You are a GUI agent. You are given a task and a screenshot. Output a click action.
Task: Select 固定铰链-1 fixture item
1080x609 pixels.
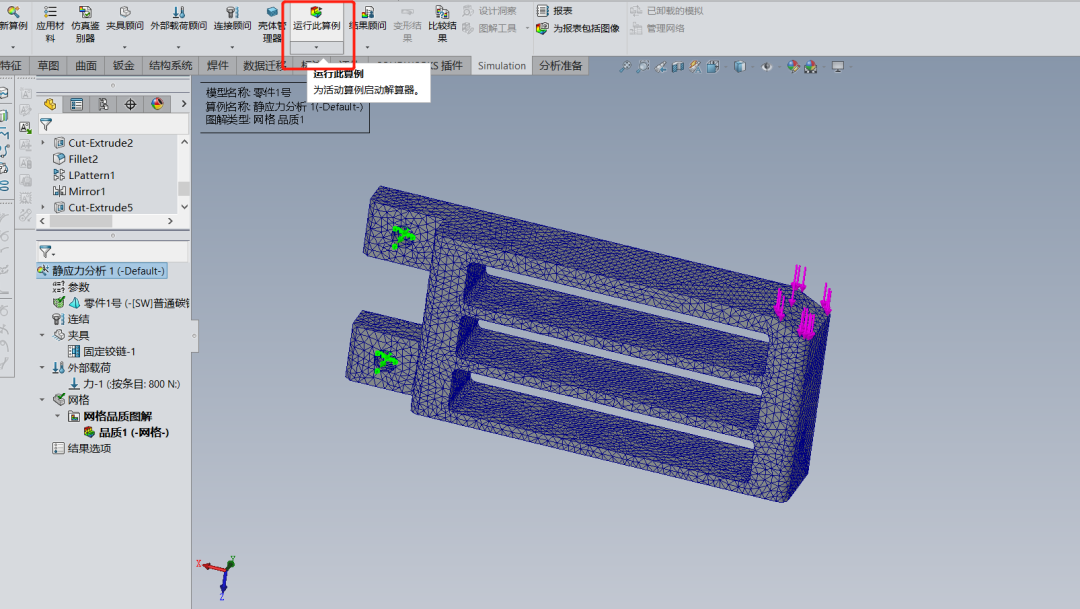(102, 351)
